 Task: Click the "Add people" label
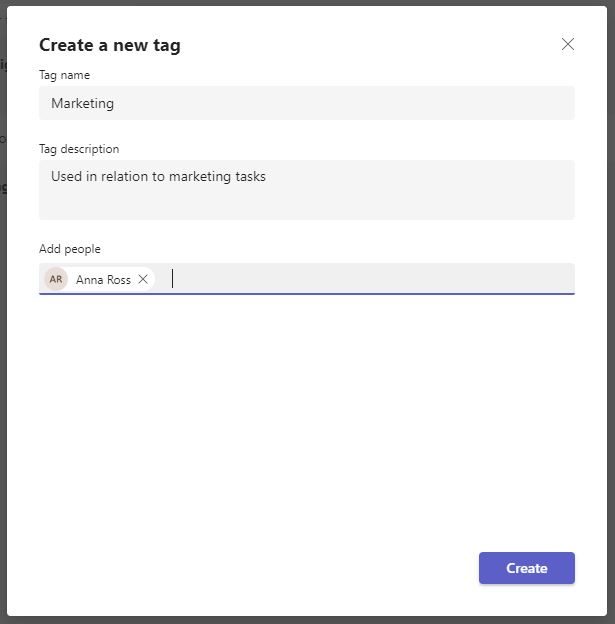coord(70,249)
